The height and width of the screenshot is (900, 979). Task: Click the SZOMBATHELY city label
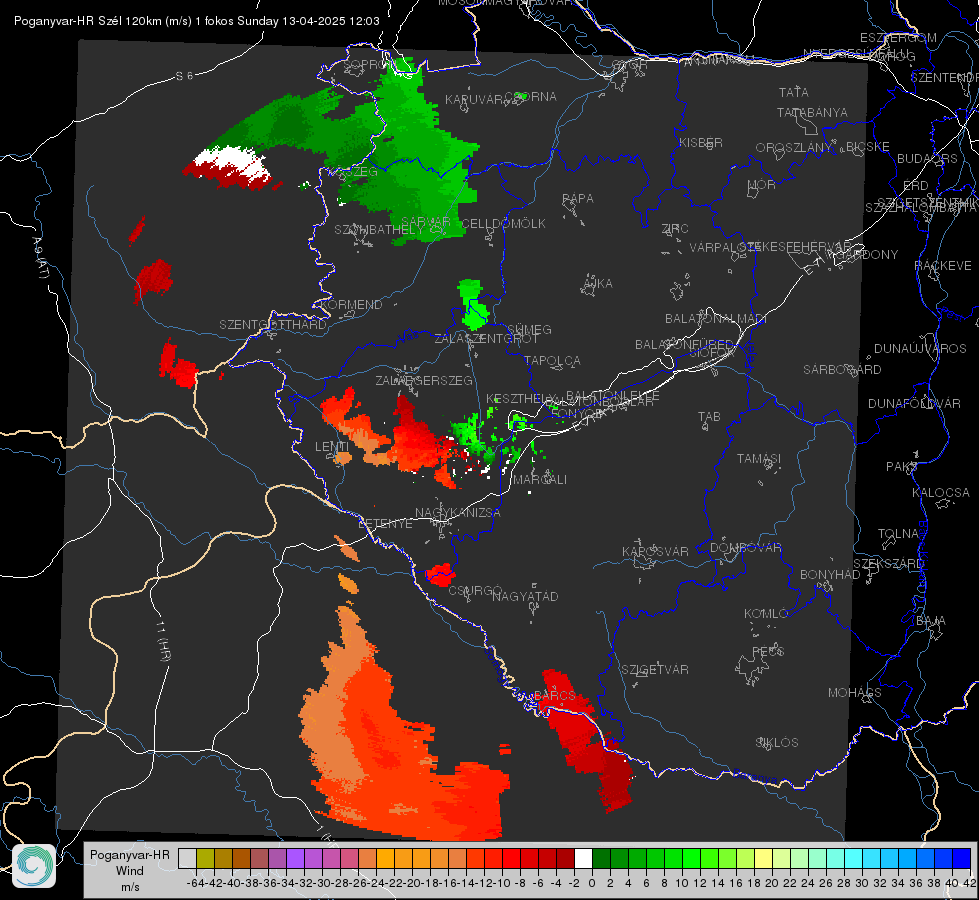coord(379,230)
